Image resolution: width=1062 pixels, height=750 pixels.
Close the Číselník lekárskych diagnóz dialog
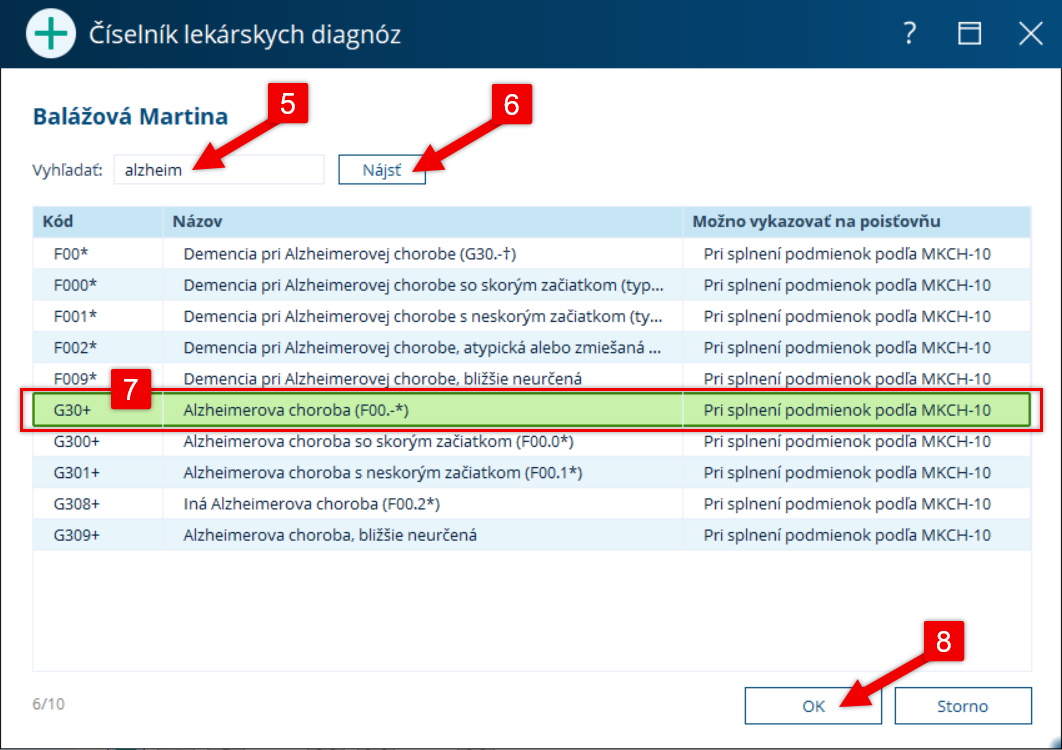tap(1030, 33)
